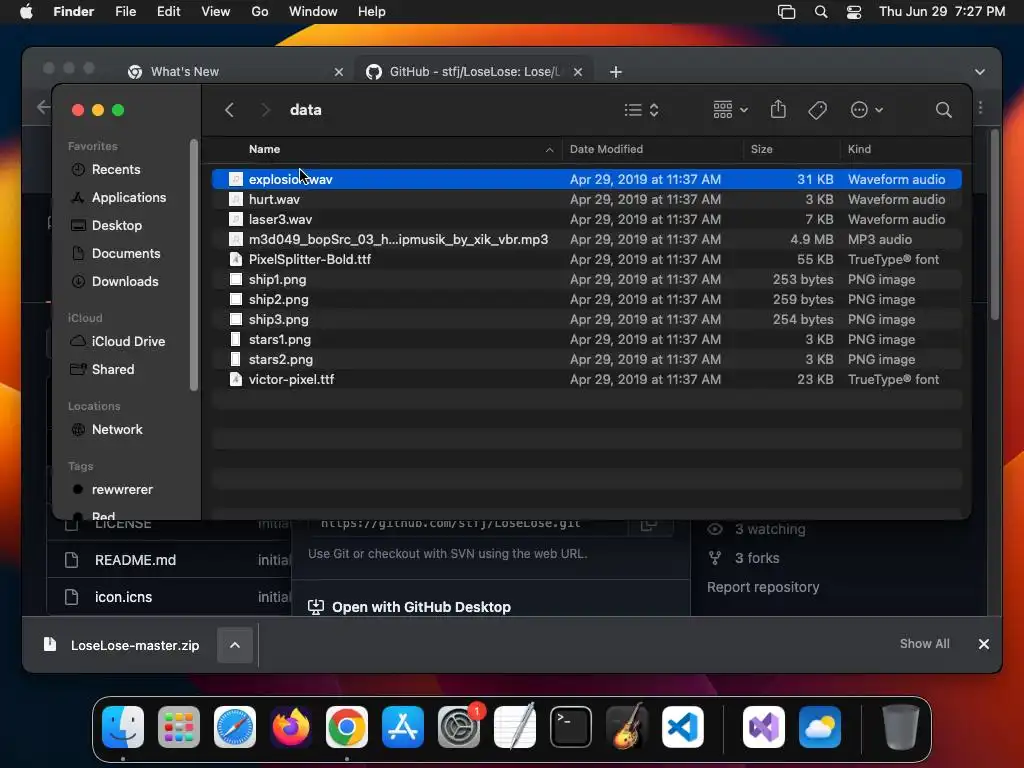Sort files by Kind column
The image size is (1024, 768).
(x=859, y=149)
